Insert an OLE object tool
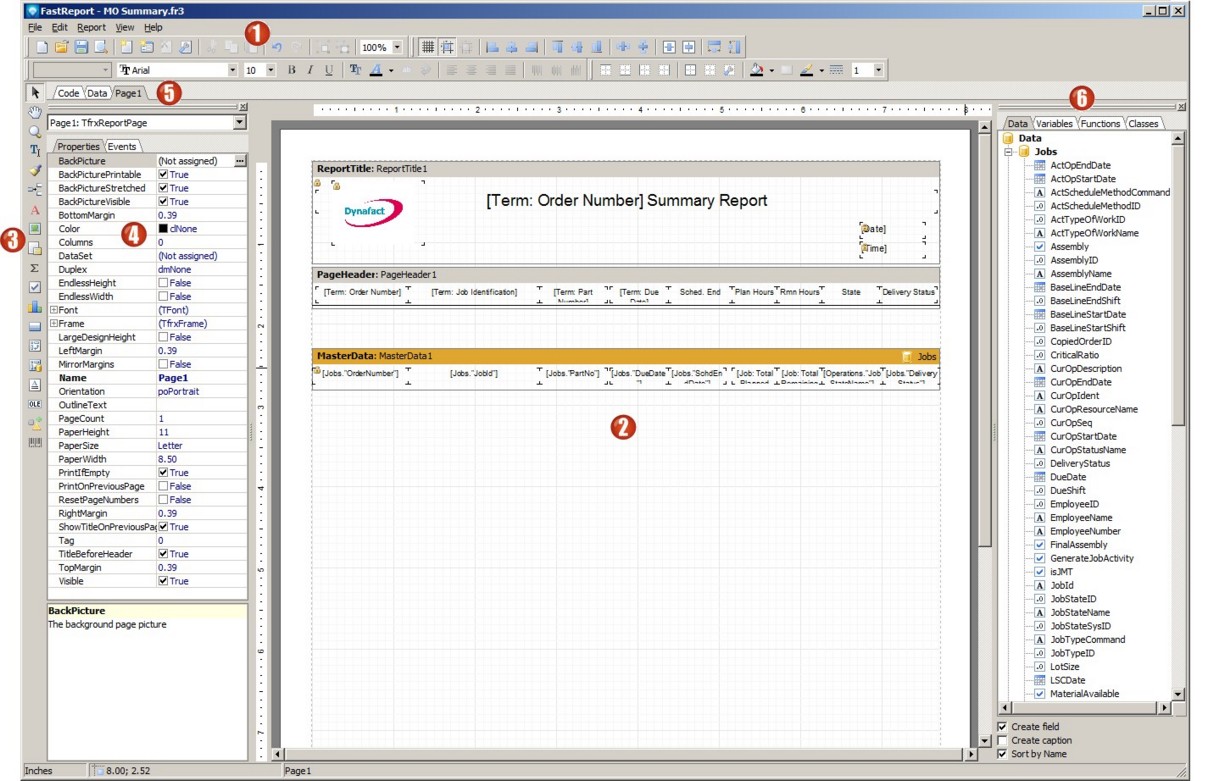The image size is (1214, 781). [35, 404]
